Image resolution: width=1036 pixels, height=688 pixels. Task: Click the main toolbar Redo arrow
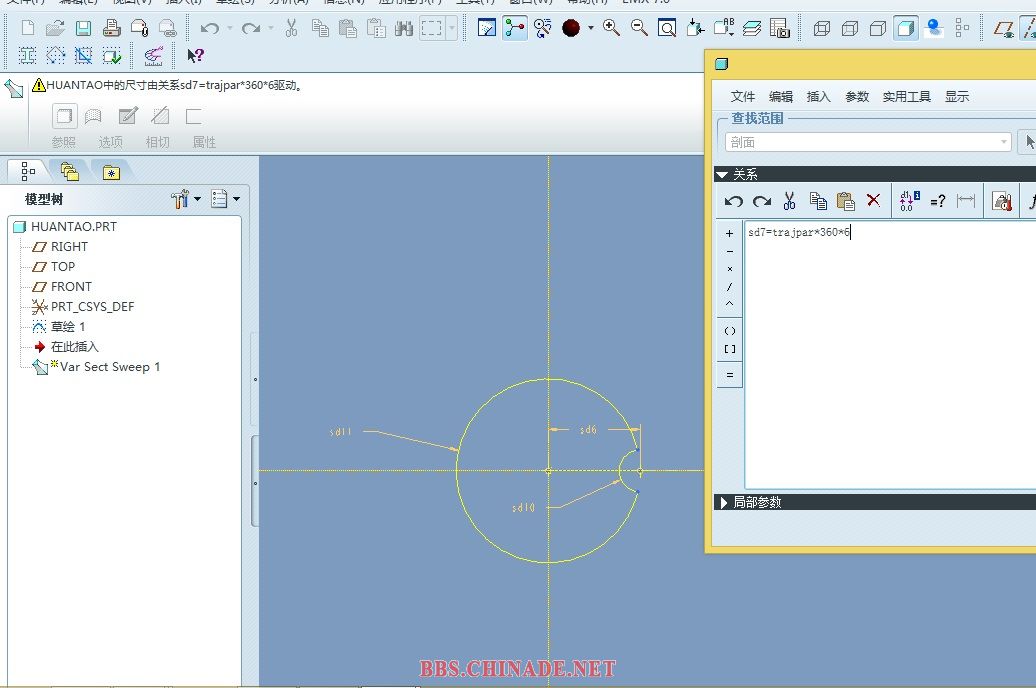250,28
